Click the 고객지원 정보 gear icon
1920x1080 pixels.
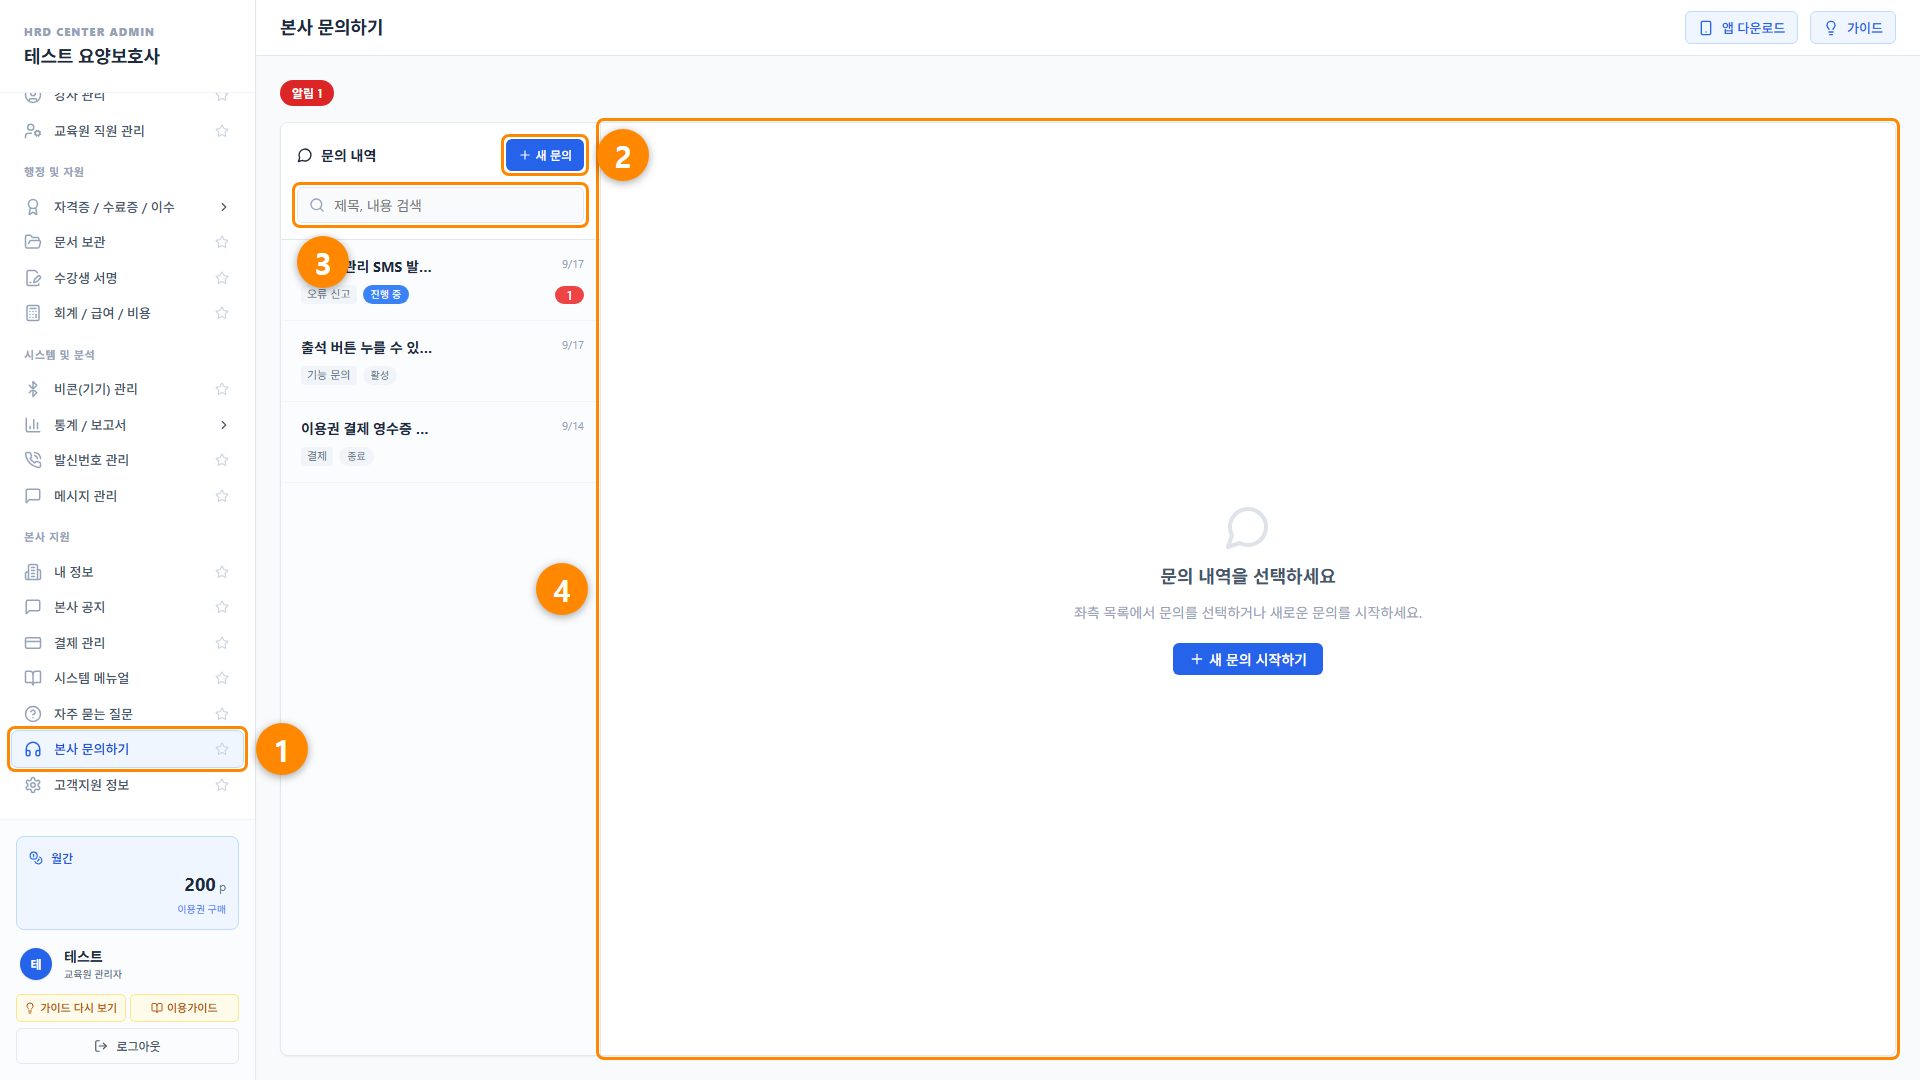tap(33, 785)
